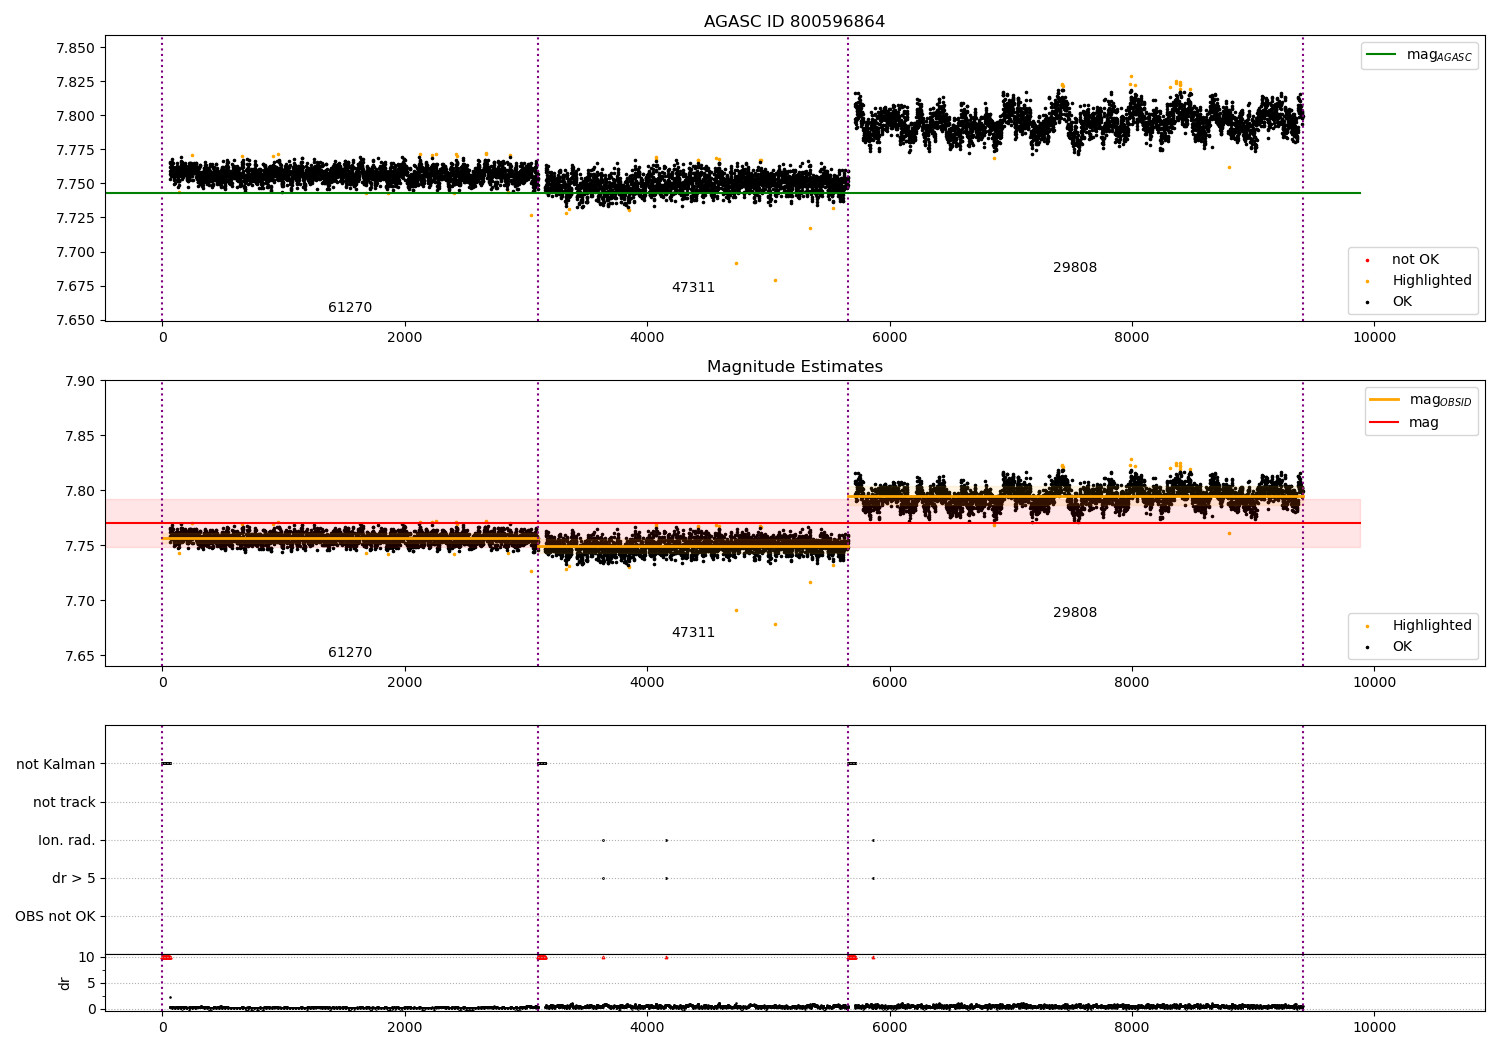Screen dimensions: 1500x1050
Task: Click the 'dr > 5' row label
Action: tap(74, 878)
